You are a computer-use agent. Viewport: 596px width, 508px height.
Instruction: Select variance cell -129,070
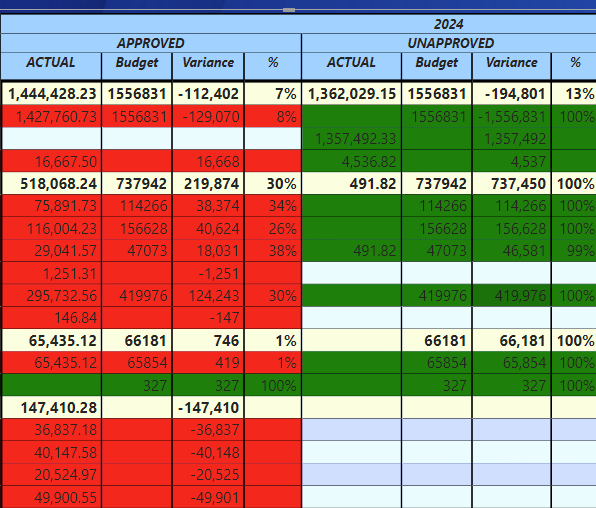click(208, 116)
